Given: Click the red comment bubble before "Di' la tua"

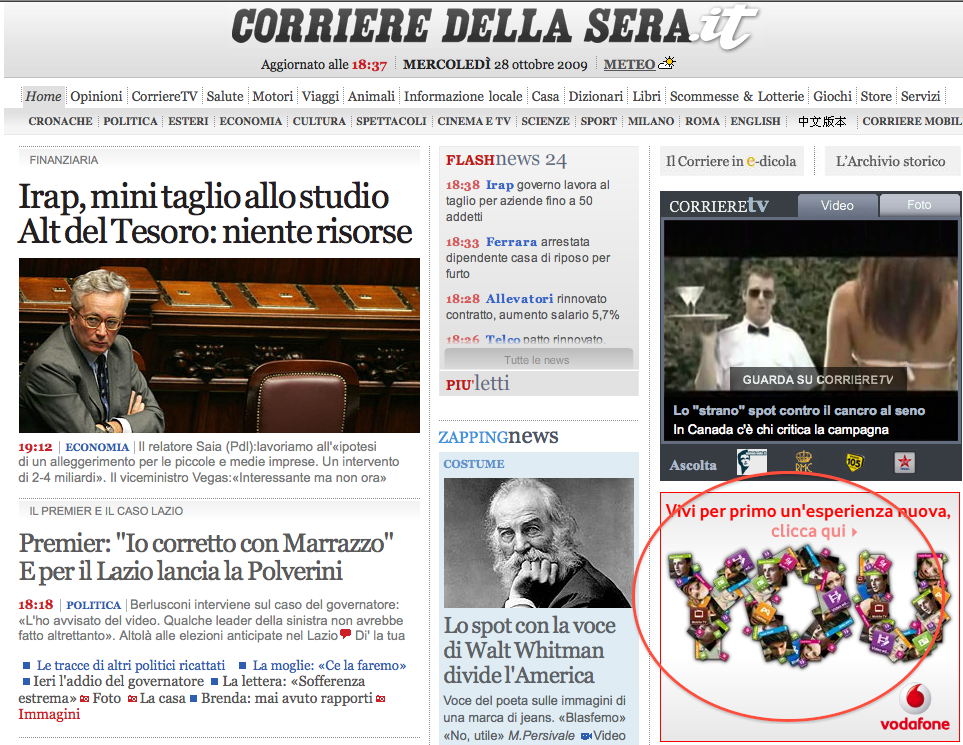Looking at the screenshot, I should tap(345, 635).
